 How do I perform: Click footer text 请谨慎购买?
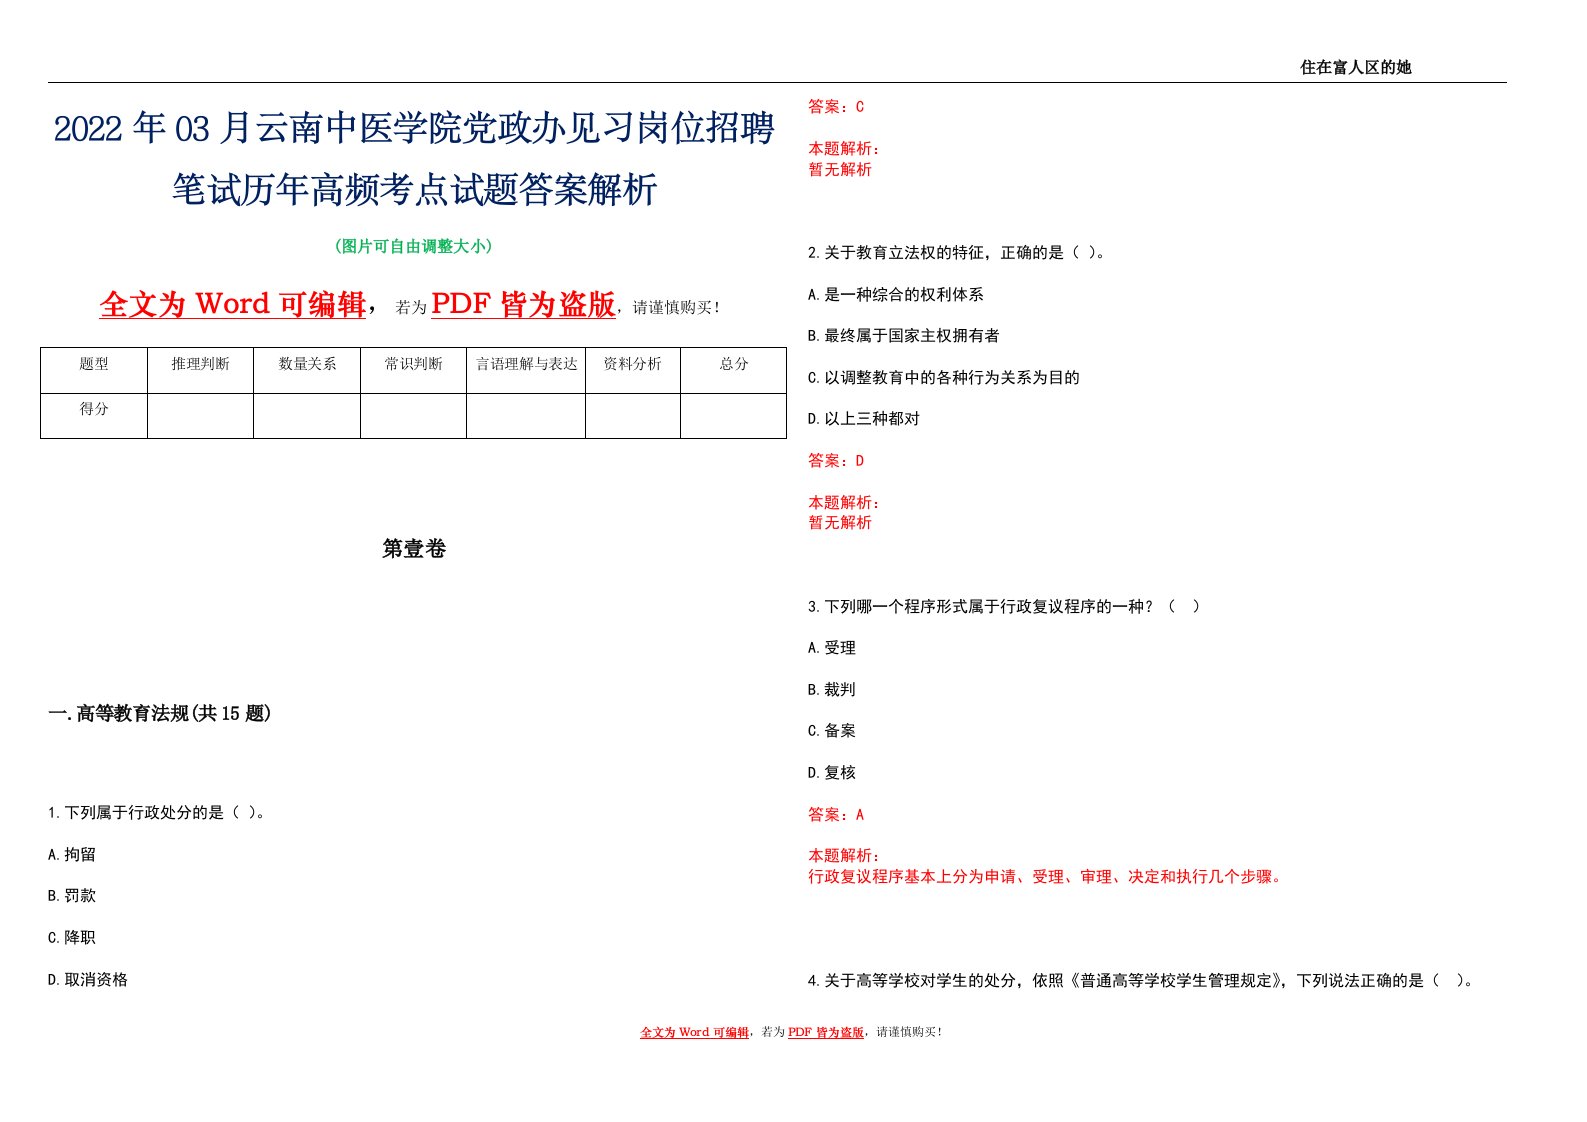pyautogui.click(x=909, y=1032)
